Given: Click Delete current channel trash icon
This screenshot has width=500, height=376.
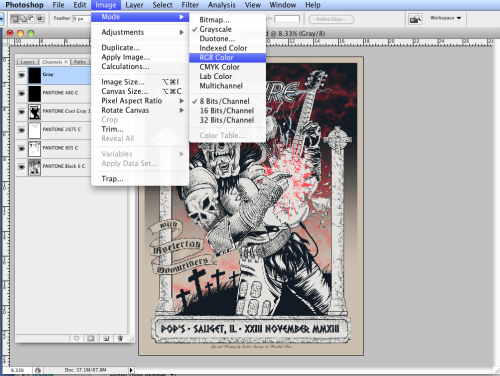Looking at the screenshot, I should click(x=120, y=338).
